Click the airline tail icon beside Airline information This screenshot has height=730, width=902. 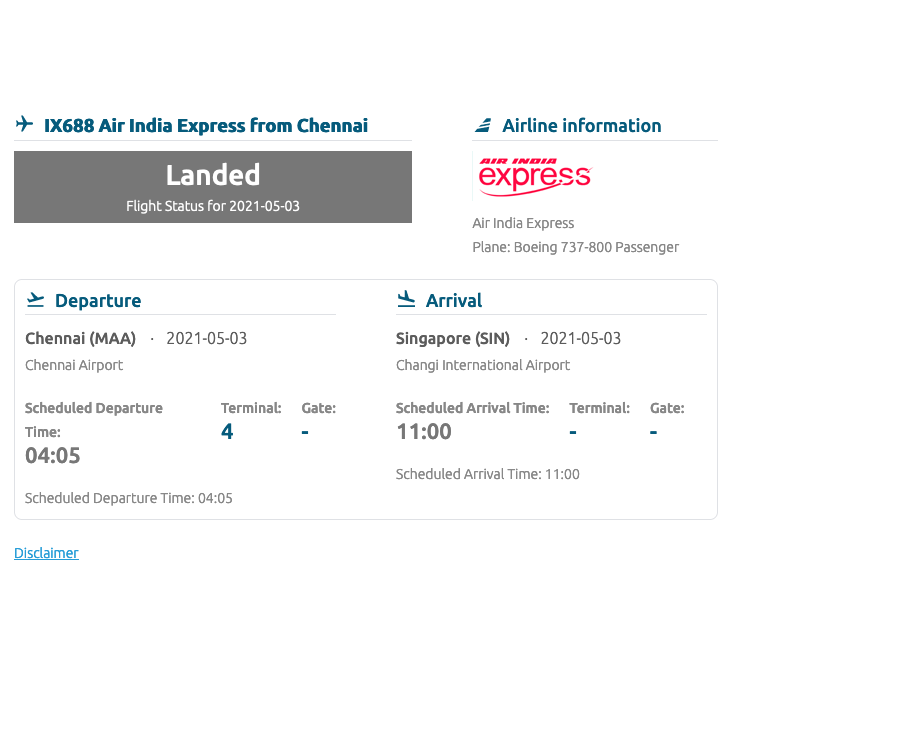(x=483, y=125)
